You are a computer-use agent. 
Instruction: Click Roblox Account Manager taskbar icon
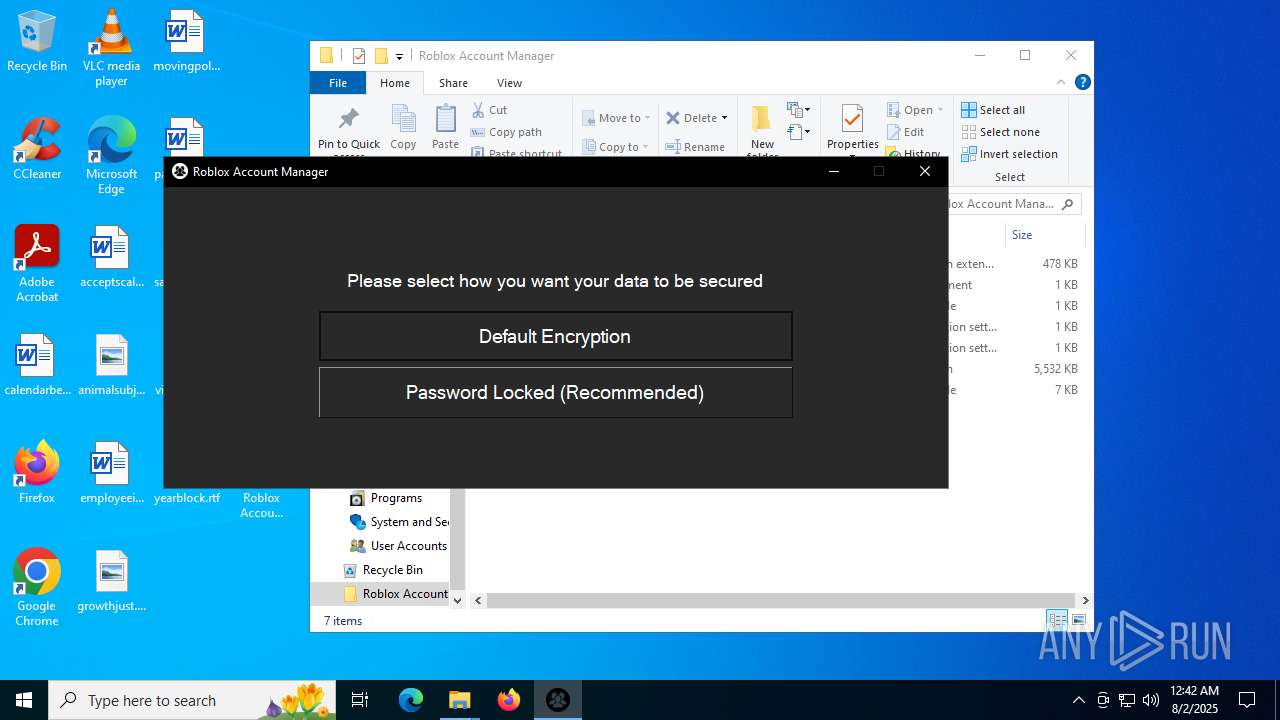(558, 700)
